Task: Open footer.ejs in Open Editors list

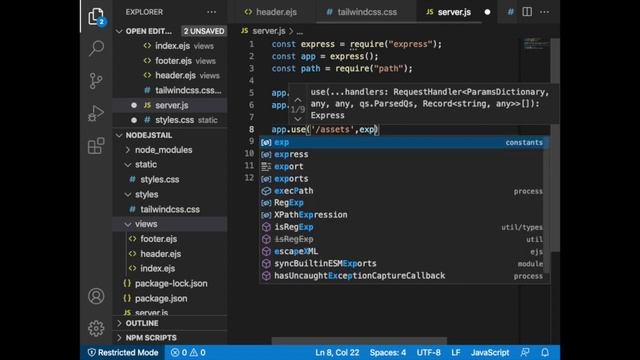Action: coord(173,61)
